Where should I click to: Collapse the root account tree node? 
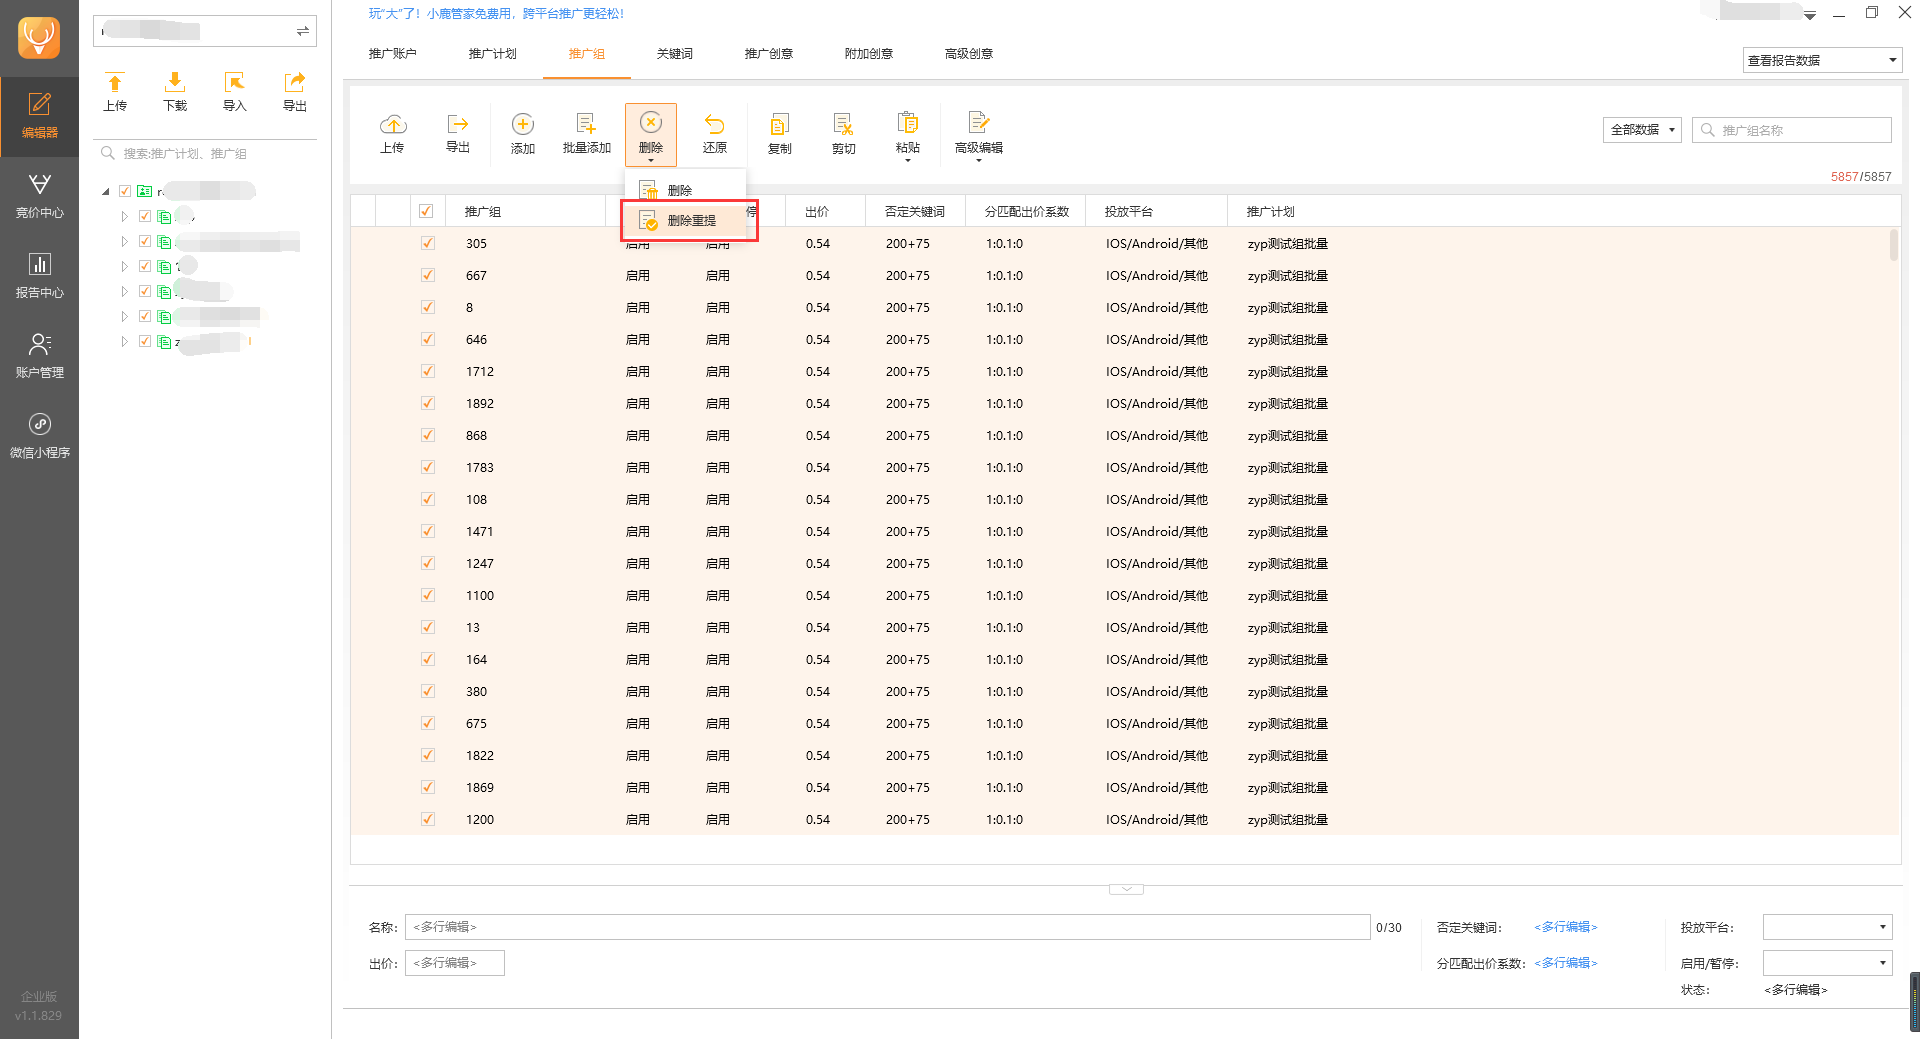(x=106, y=191)
